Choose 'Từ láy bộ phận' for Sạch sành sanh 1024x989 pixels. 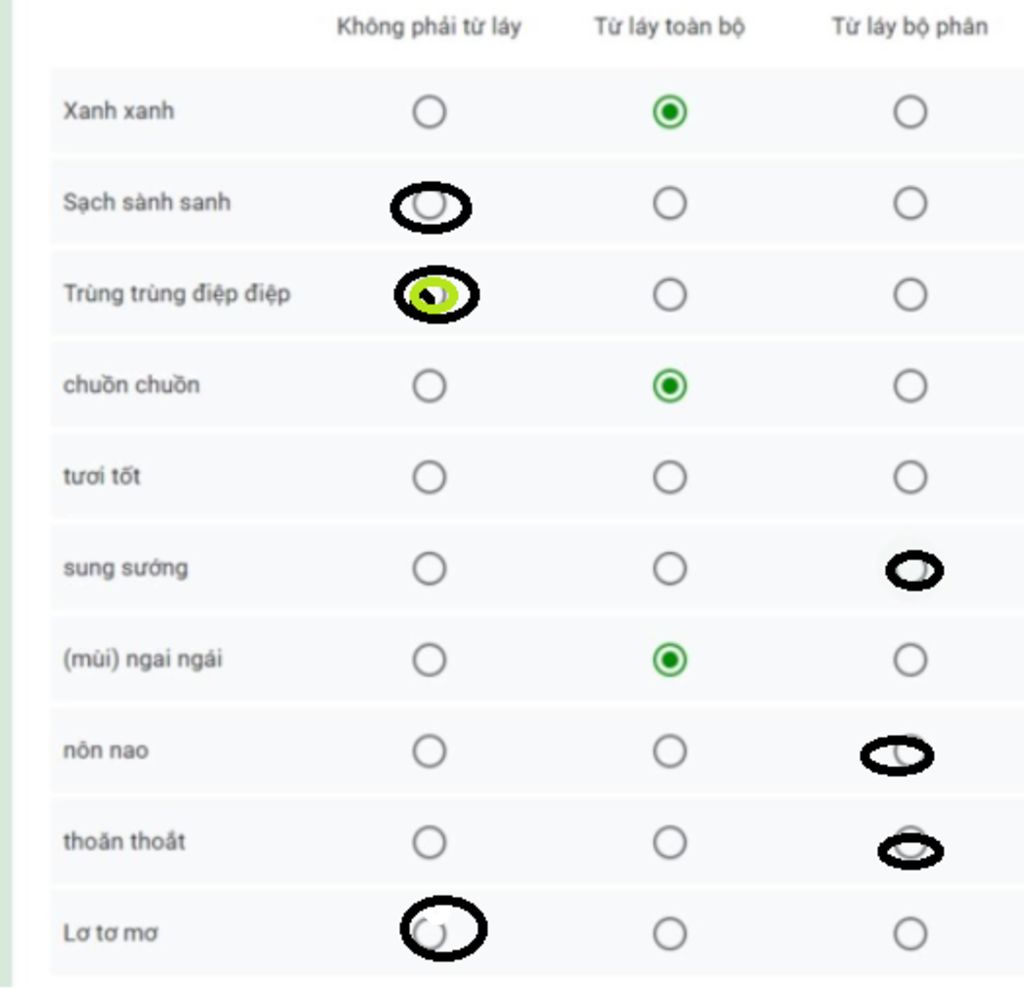point(910,203)
